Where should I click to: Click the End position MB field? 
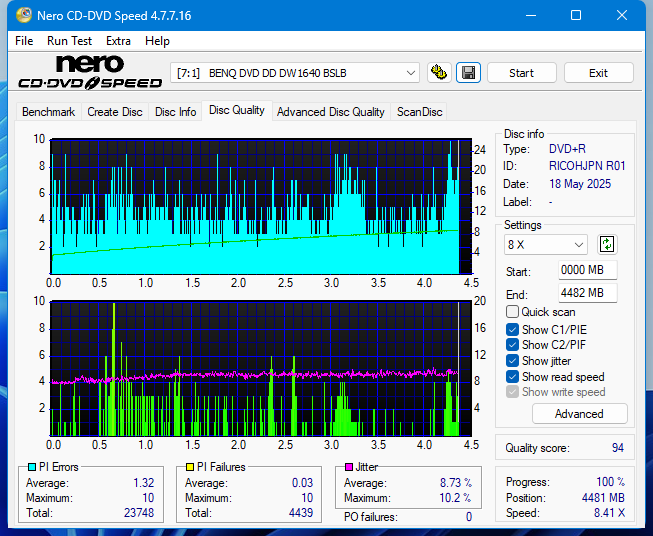(x=587, y=293)
